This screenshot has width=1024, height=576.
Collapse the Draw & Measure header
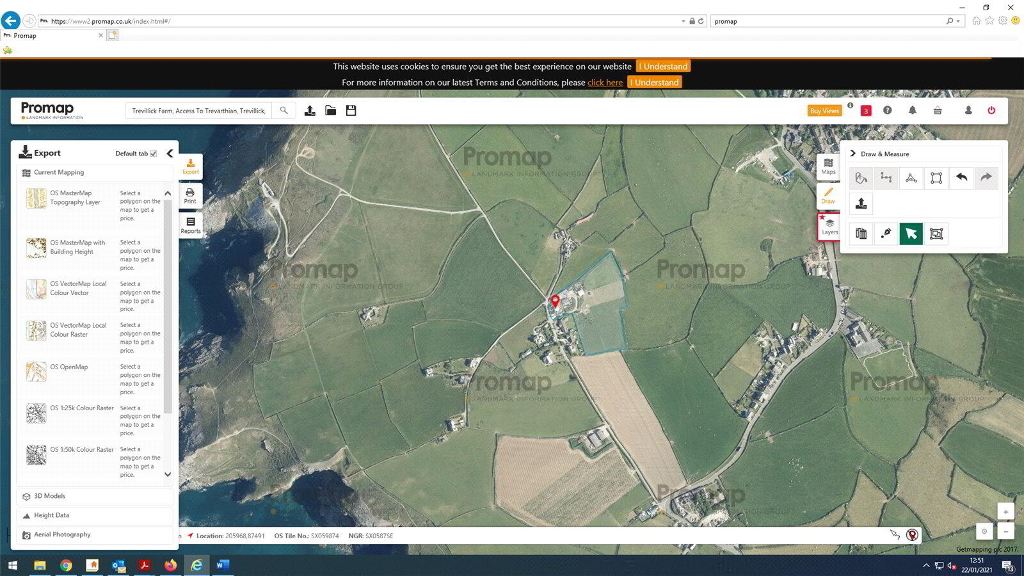click(x=853, y=154)
